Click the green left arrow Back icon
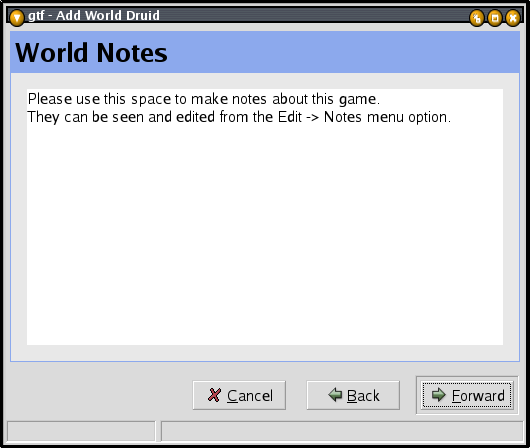 (335, 395)
